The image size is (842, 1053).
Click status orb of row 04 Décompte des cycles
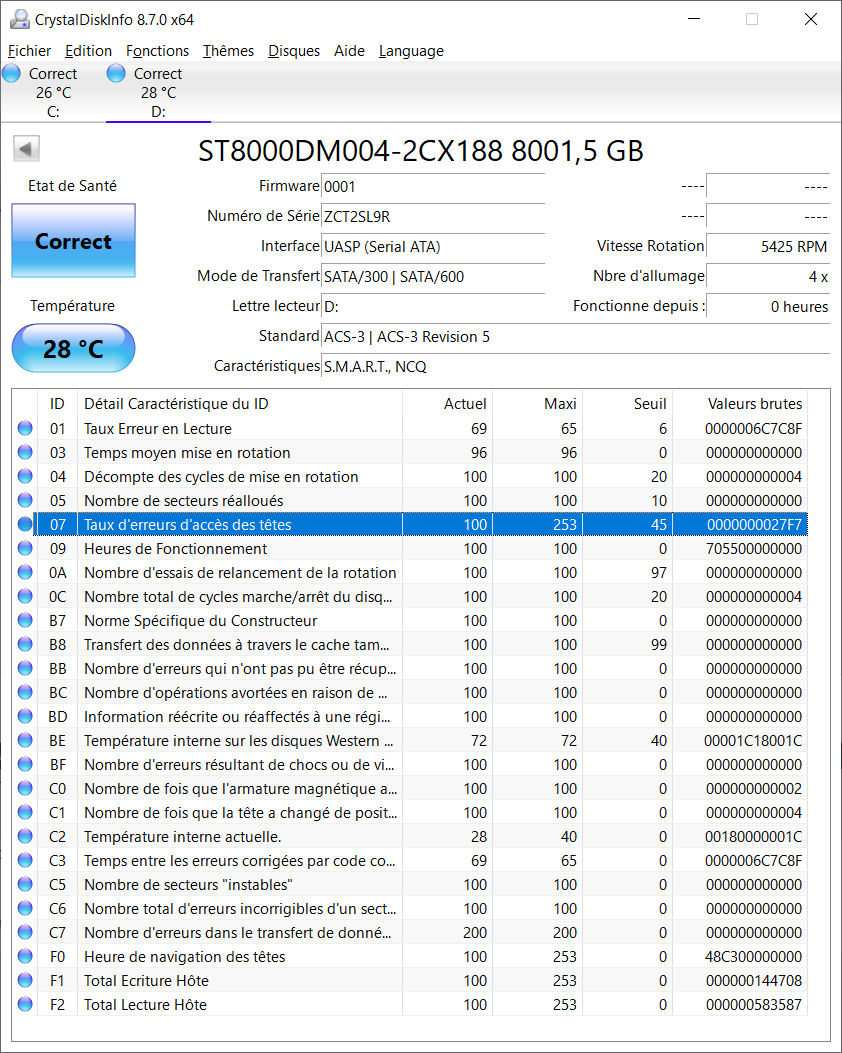(x=25, y=476)
